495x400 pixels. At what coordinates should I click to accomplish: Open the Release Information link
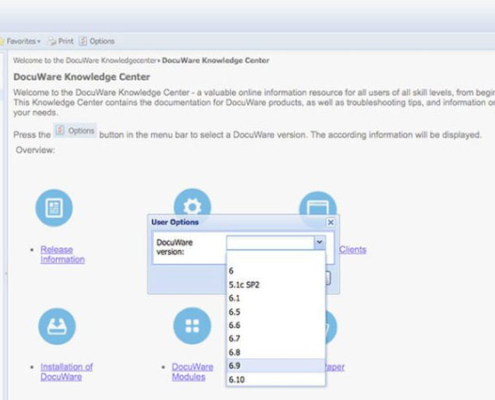pyautogui.click(x=62, y=254)
